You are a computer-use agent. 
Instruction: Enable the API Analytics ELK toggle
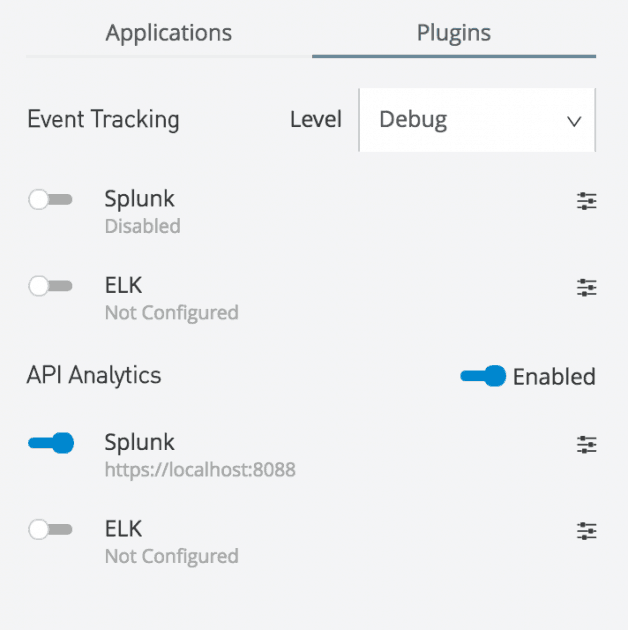51,530
